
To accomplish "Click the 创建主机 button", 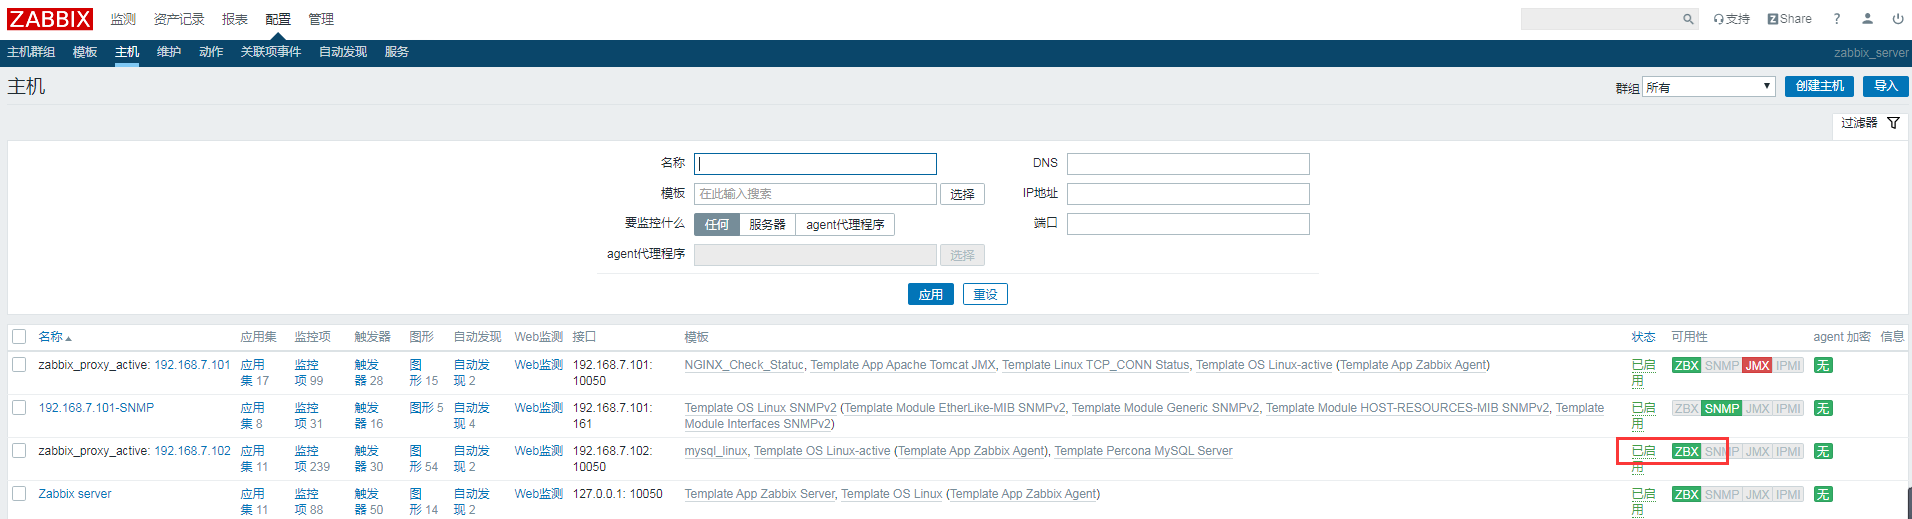I will pyautogui.click(x=1819, y=86).
